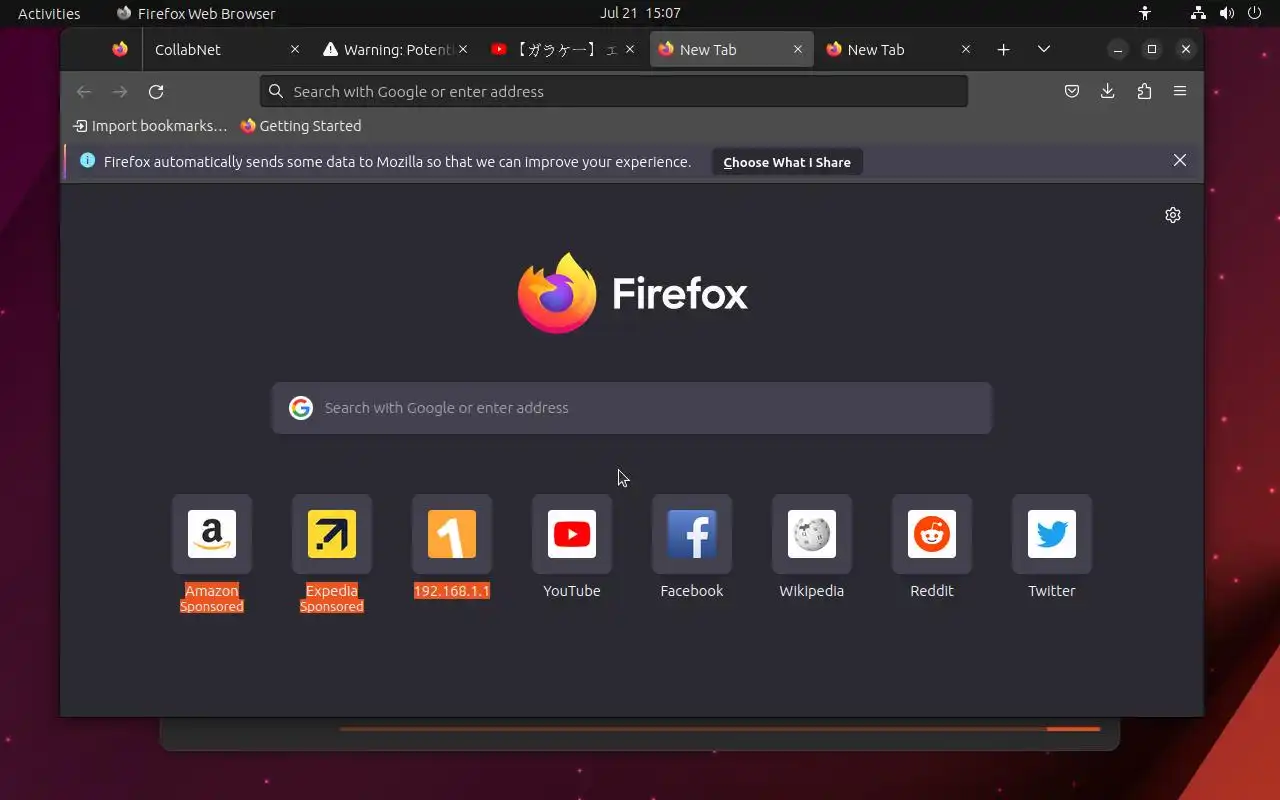Click the Choose What I Share button

[787, 162]
